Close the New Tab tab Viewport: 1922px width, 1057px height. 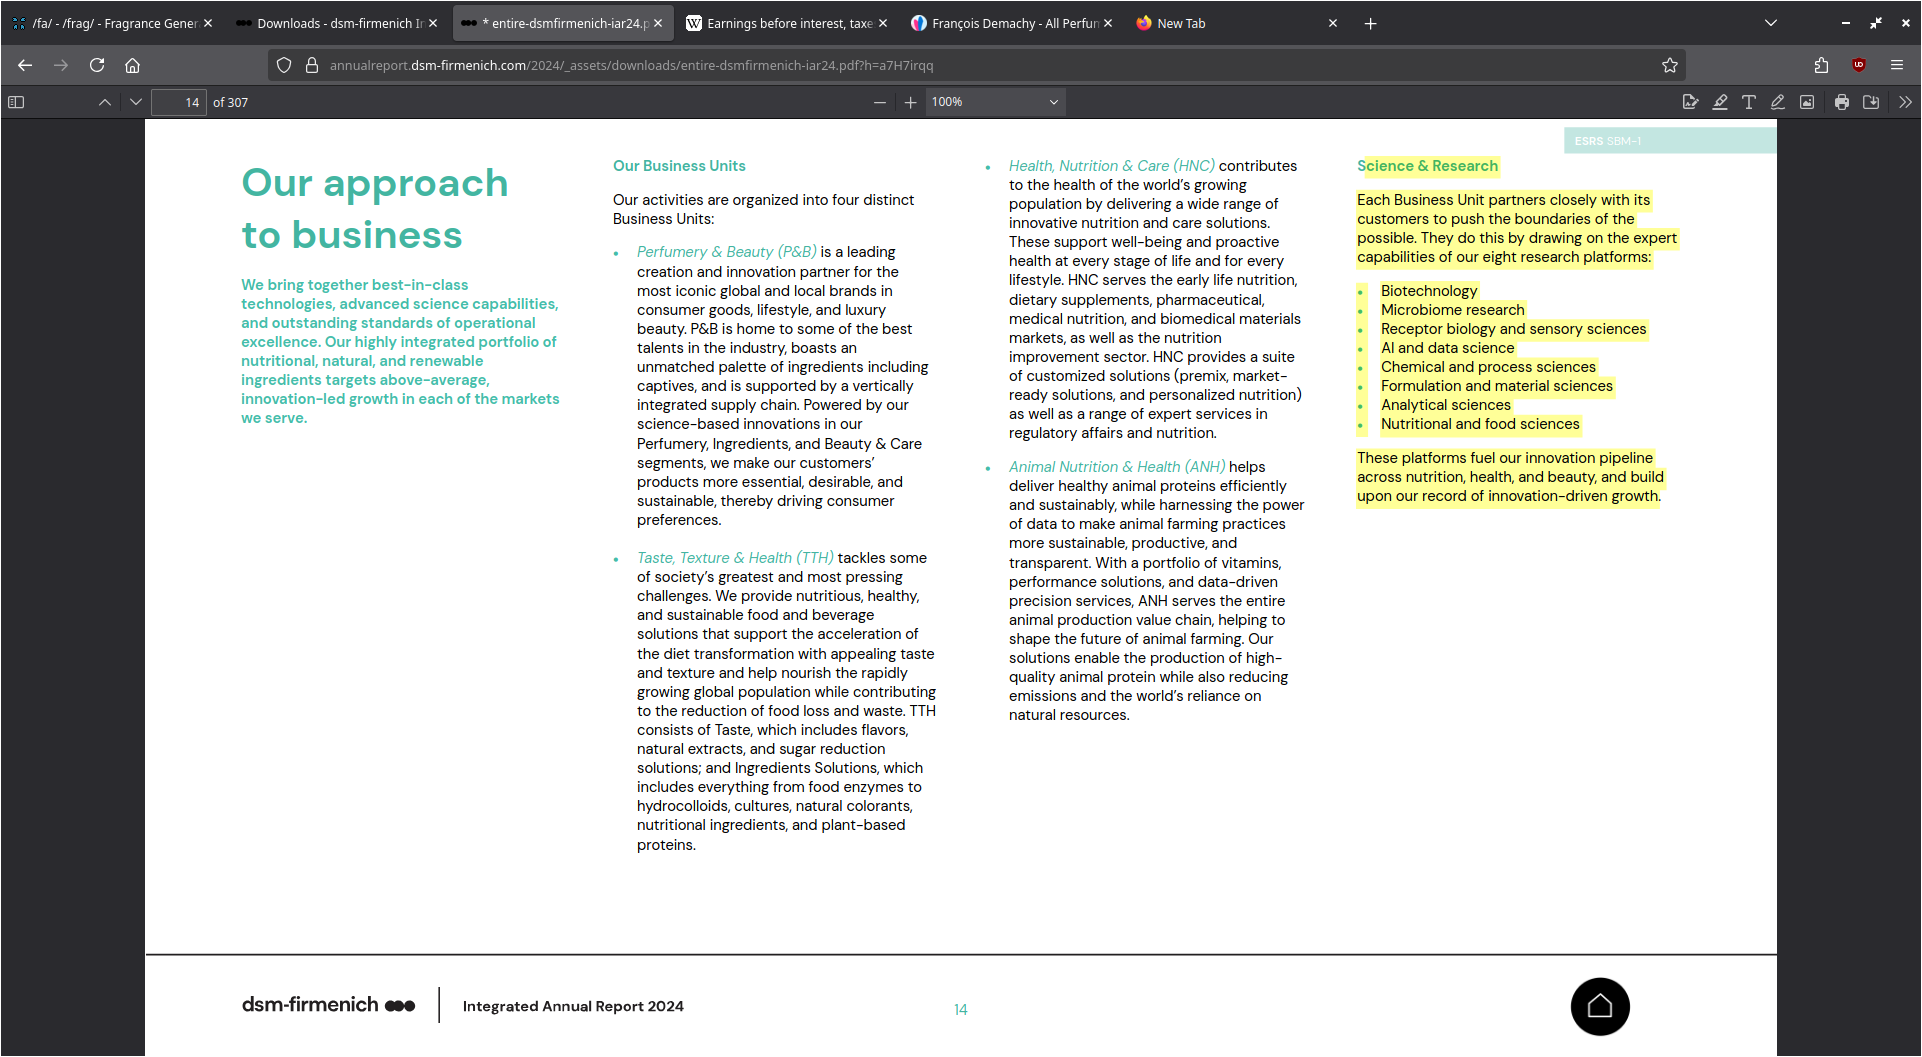tap(1333, 23)
